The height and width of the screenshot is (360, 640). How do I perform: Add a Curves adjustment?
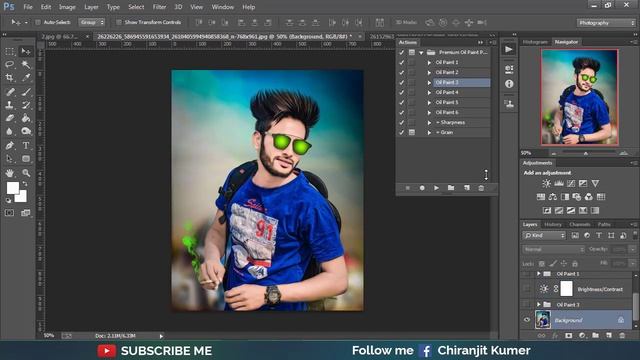(571, 184)
